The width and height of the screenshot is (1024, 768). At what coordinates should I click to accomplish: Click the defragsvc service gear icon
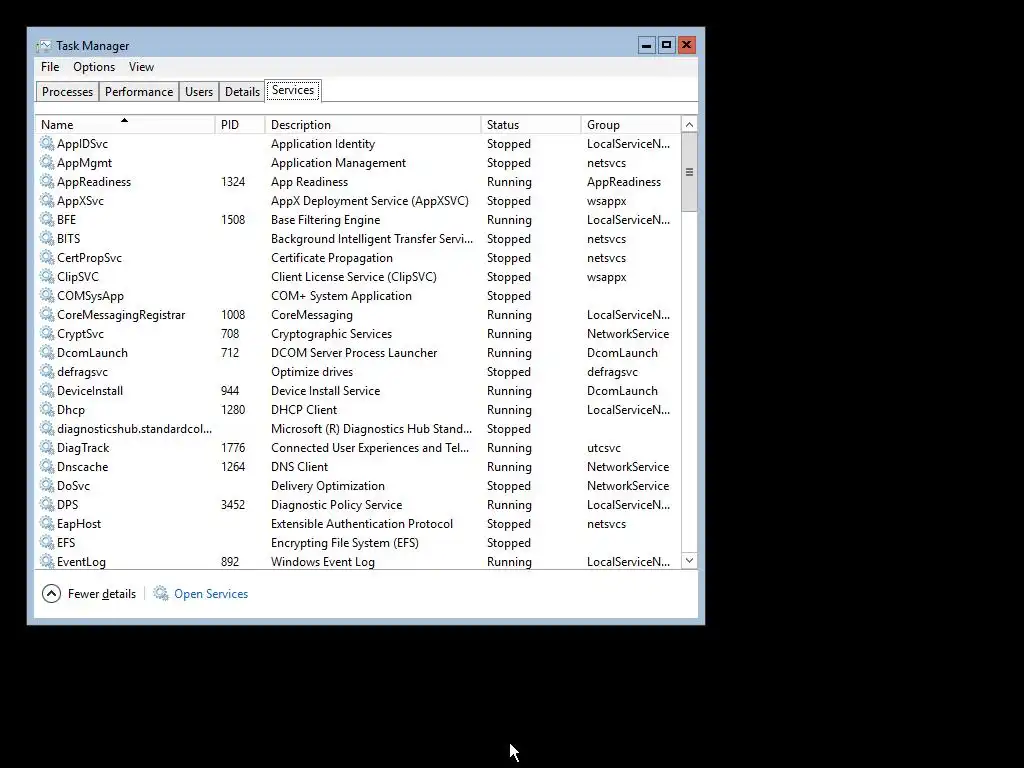point(47,371)
